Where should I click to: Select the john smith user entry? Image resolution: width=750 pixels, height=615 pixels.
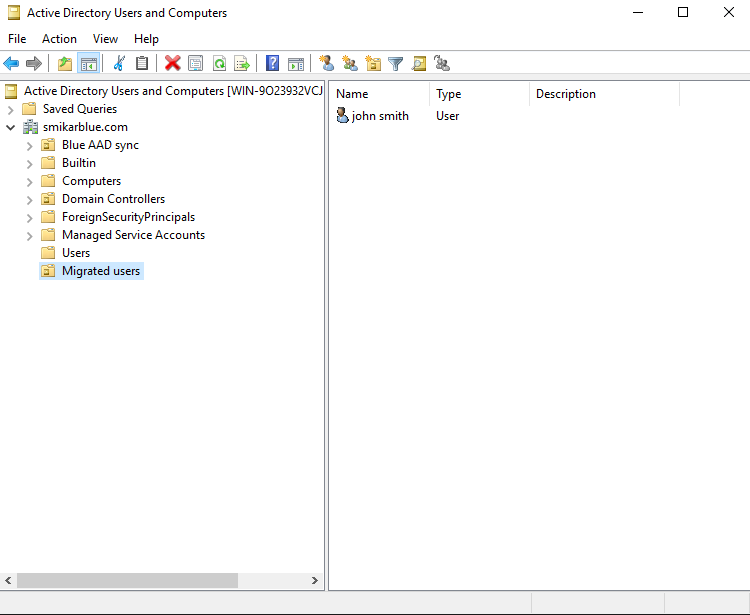(380, 116)
